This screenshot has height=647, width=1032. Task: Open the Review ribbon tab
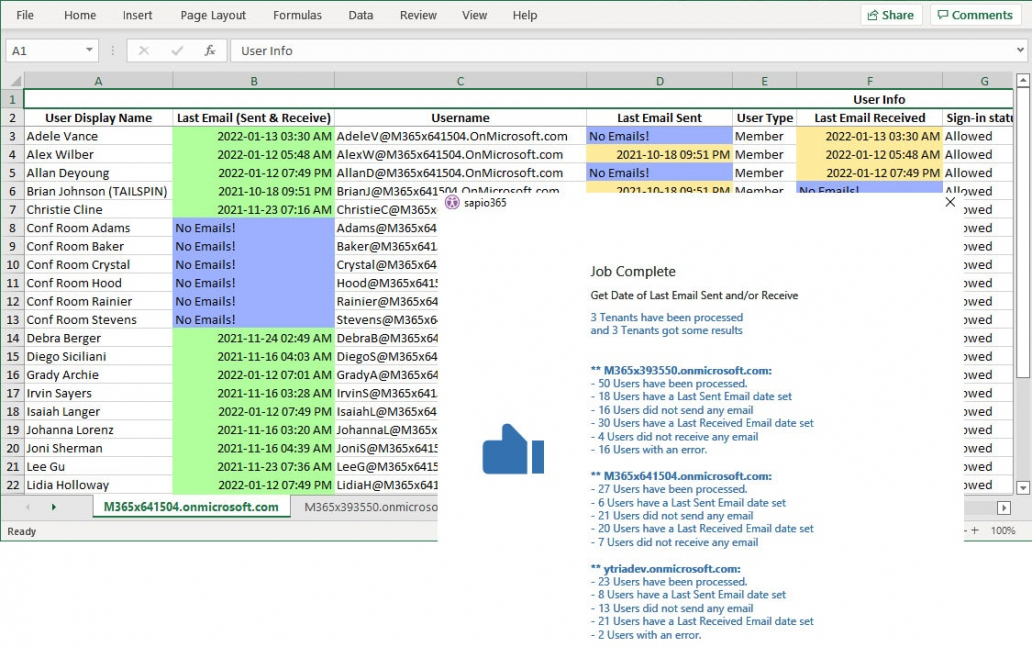418,15
